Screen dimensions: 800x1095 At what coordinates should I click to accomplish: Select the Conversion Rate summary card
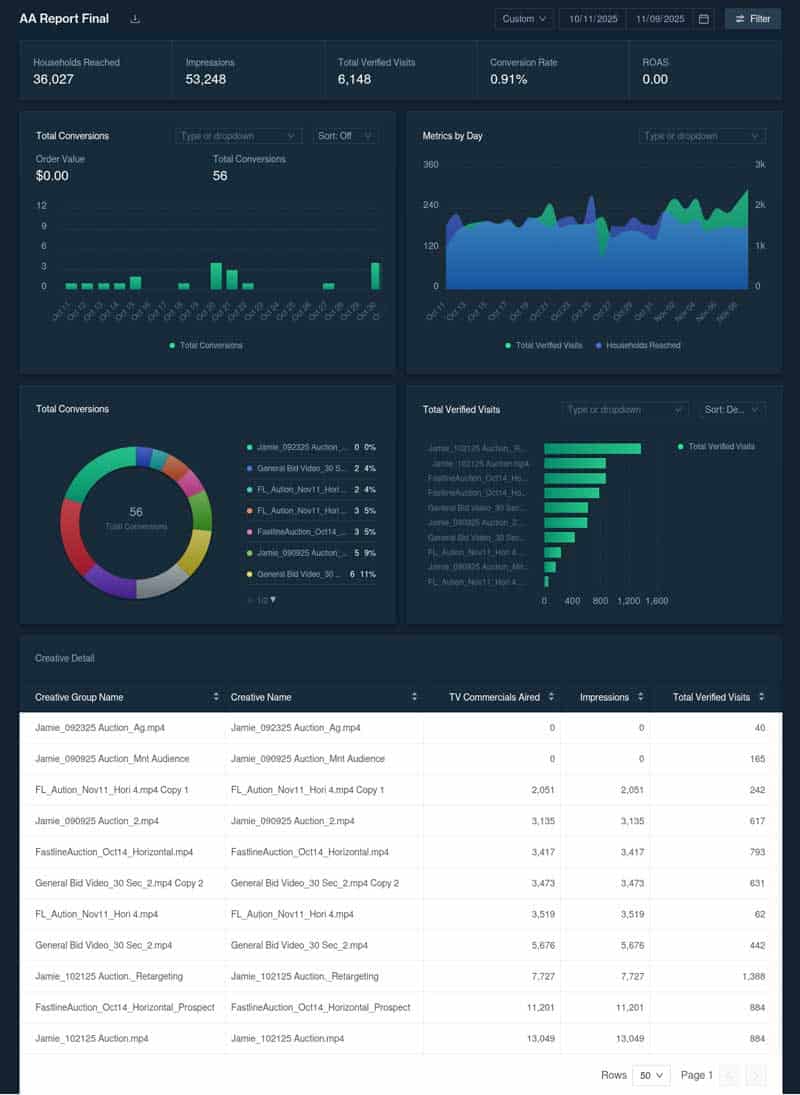(552, 70)
